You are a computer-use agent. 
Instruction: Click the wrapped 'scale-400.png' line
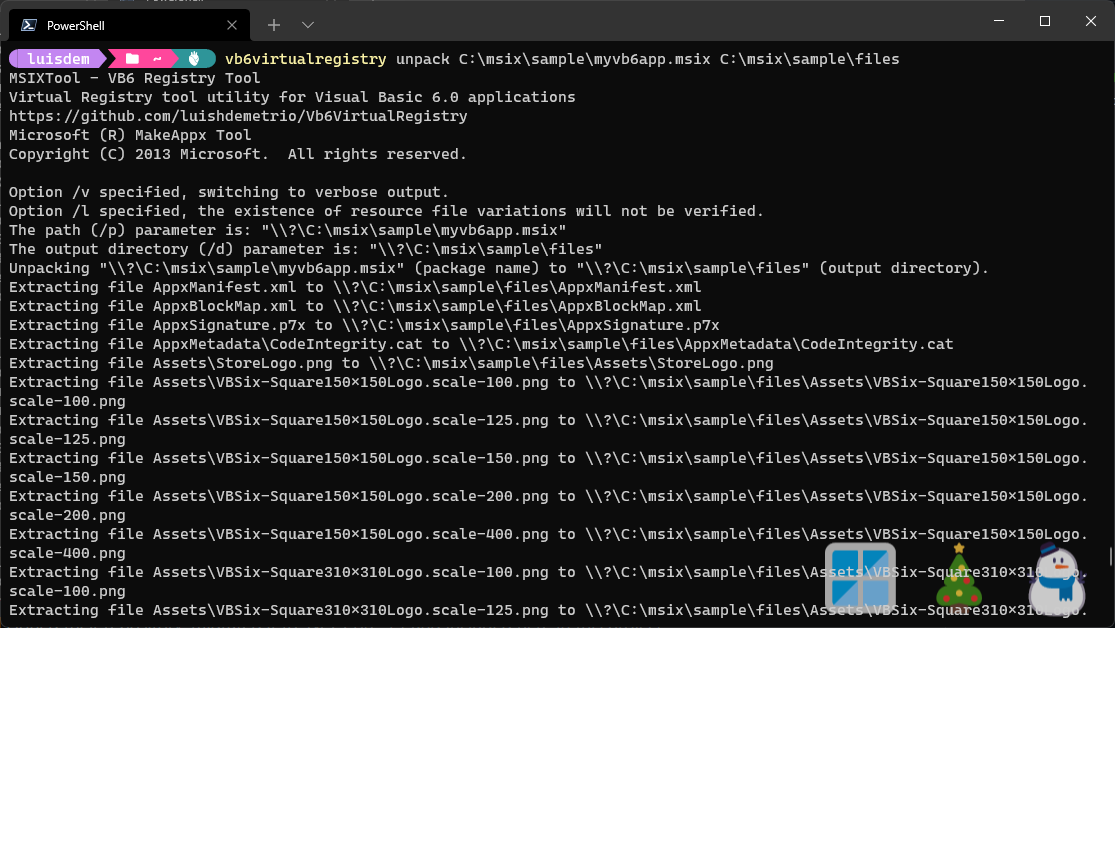coord(67,553)
